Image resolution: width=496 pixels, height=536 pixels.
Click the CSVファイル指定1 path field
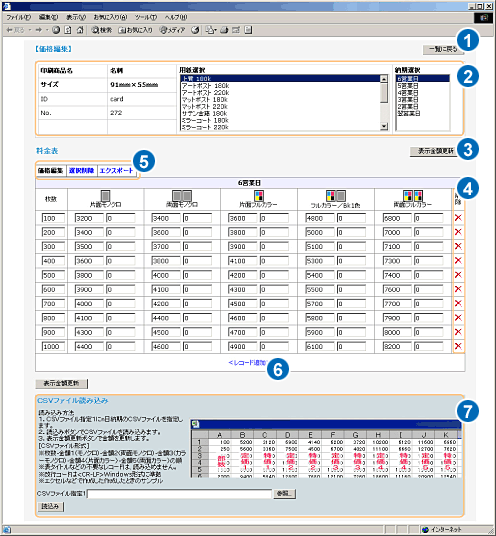(180, 494)
